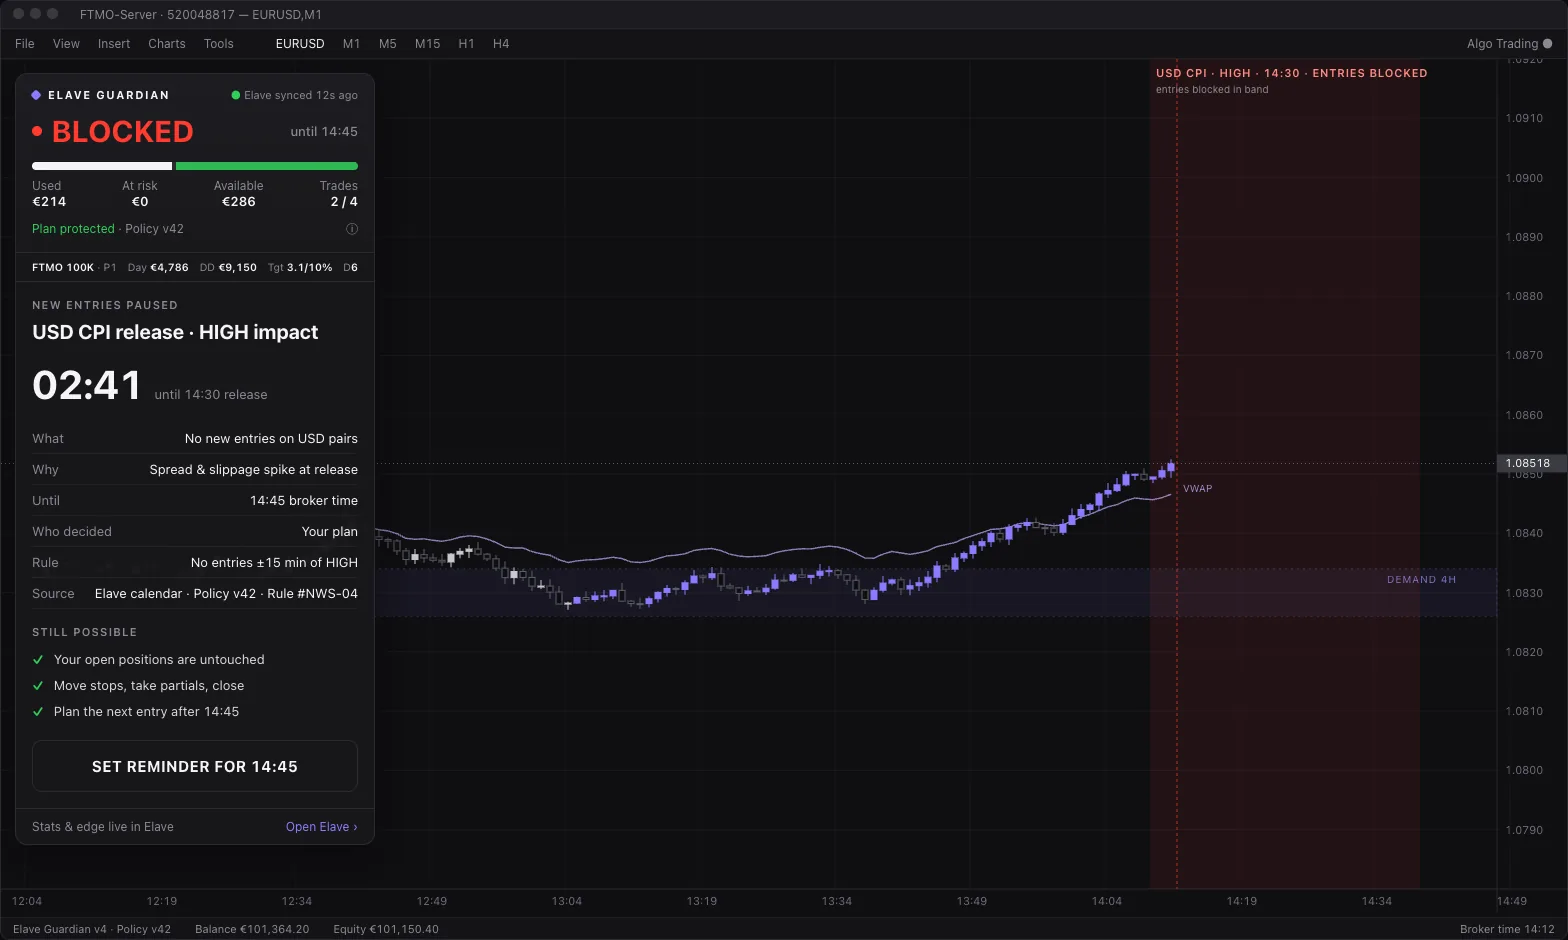1568x940 pixels.
Task: Click the Elave Guardian diamond logo icon
Action: point(36,95)
